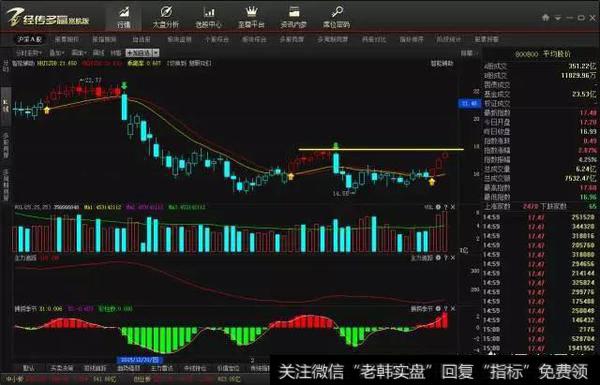This screenshot has height=385, width=600.
Task: Open the 资讯内参 news icon
Action: coord(294,17)
